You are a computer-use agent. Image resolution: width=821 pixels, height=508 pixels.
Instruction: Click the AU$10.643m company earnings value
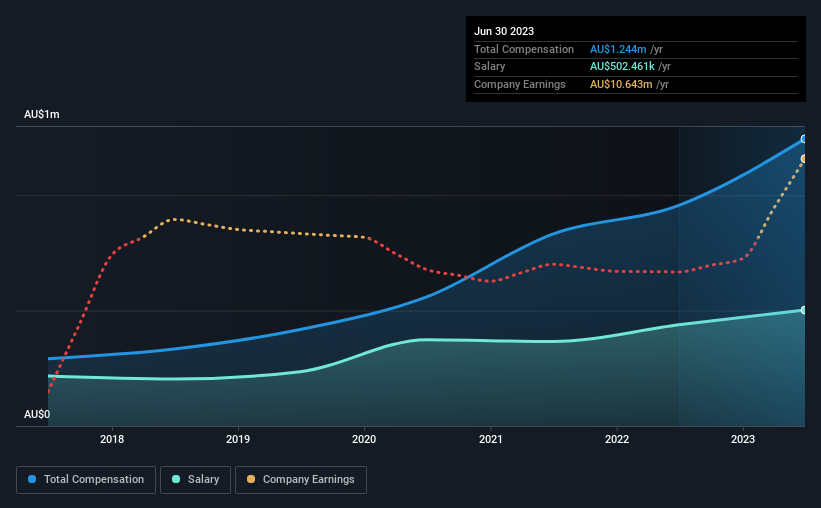click(621, 84)
